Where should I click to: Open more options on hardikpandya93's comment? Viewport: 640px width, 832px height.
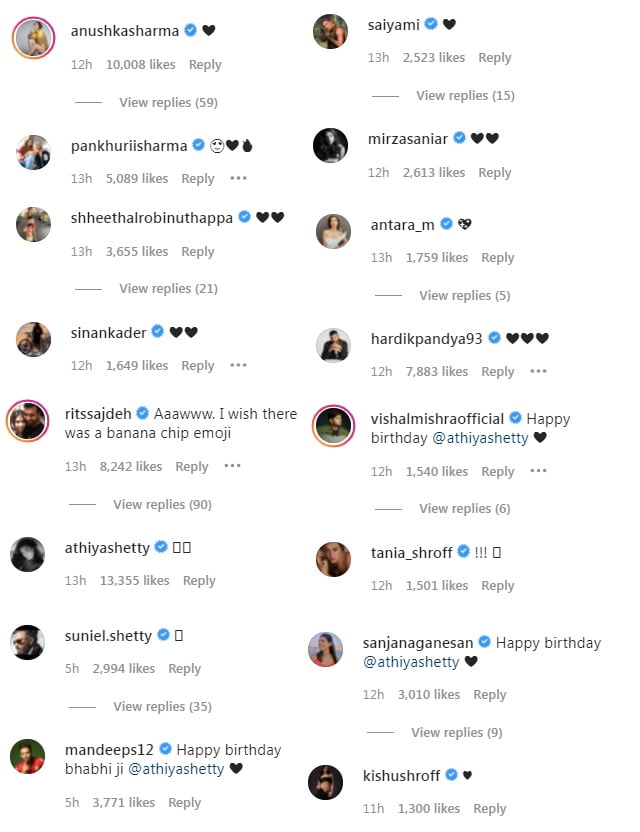coord(538,371)
